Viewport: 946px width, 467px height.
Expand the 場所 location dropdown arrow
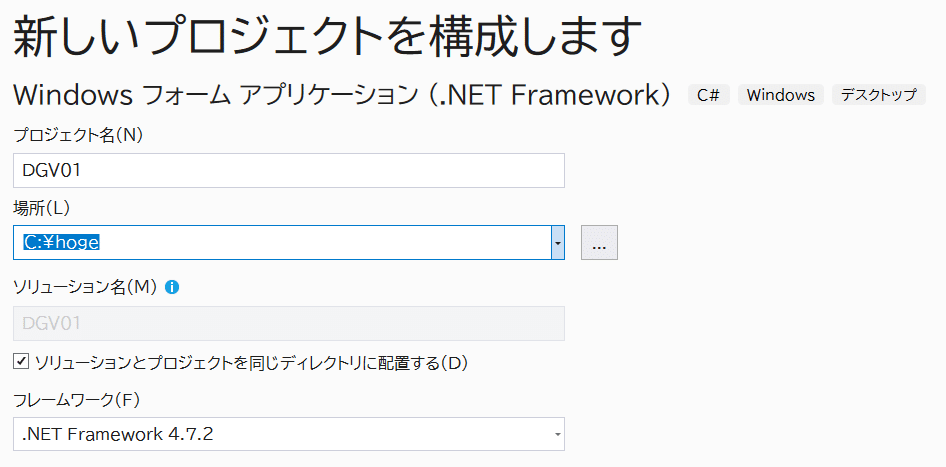click(x=558, y=243)
